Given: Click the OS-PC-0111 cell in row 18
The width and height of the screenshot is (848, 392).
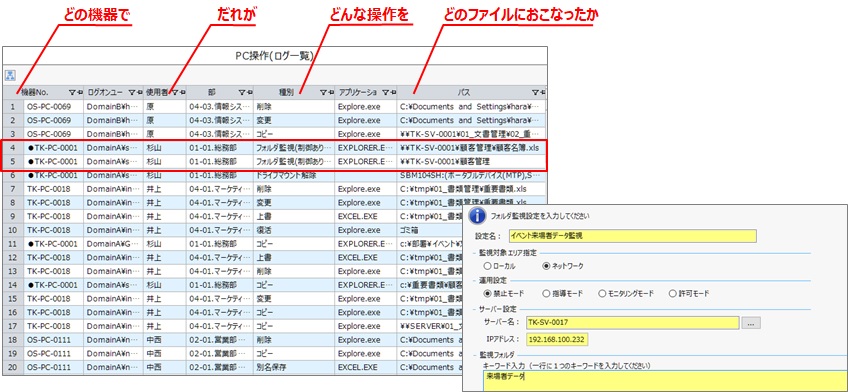Looking at the screenshot, I should click(x=54, y=340).
